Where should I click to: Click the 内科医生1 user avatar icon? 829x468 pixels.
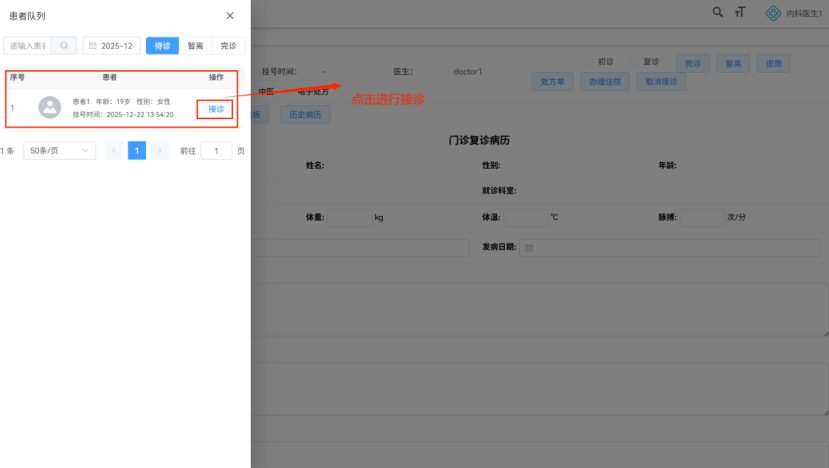(772, 13)
